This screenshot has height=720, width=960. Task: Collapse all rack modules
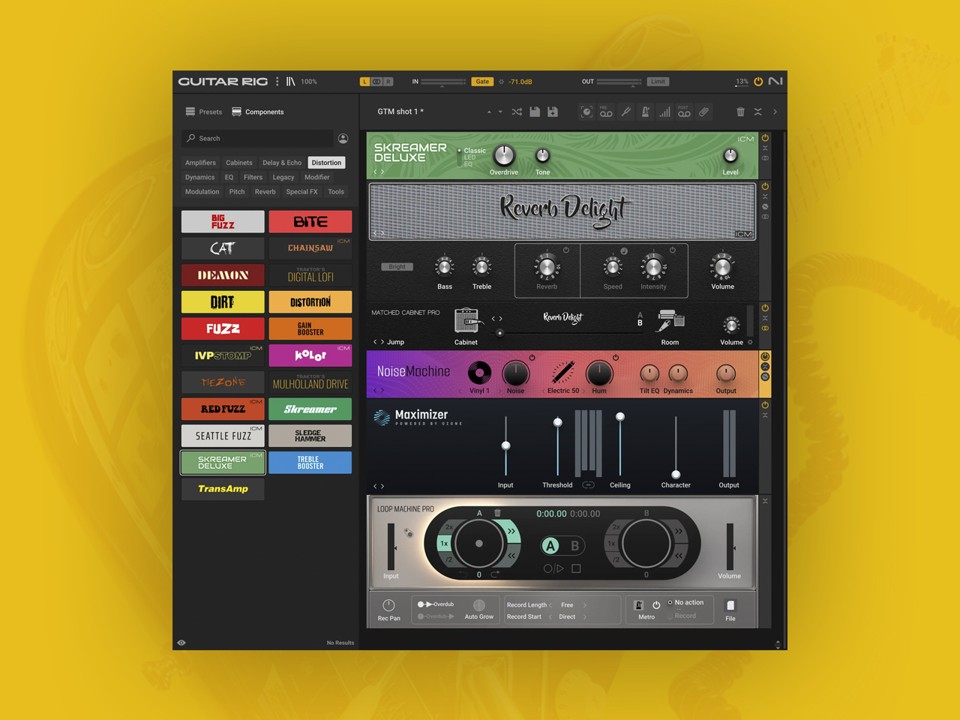click(x=758, y=111)
